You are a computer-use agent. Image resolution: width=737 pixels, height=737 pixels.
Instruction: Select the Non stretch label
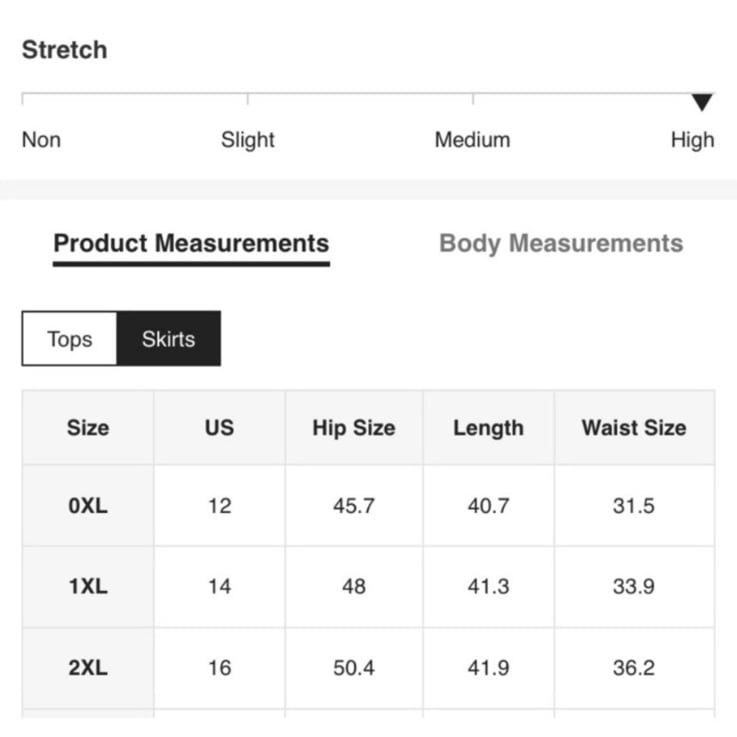tap(41, 140)
